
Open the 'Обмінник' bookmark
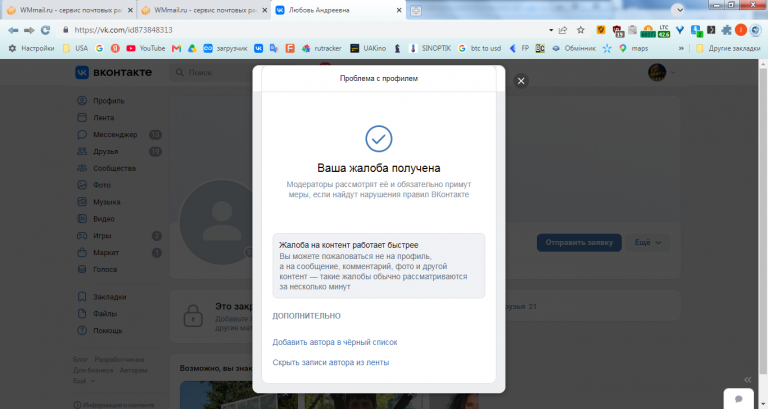coord(573,48)
